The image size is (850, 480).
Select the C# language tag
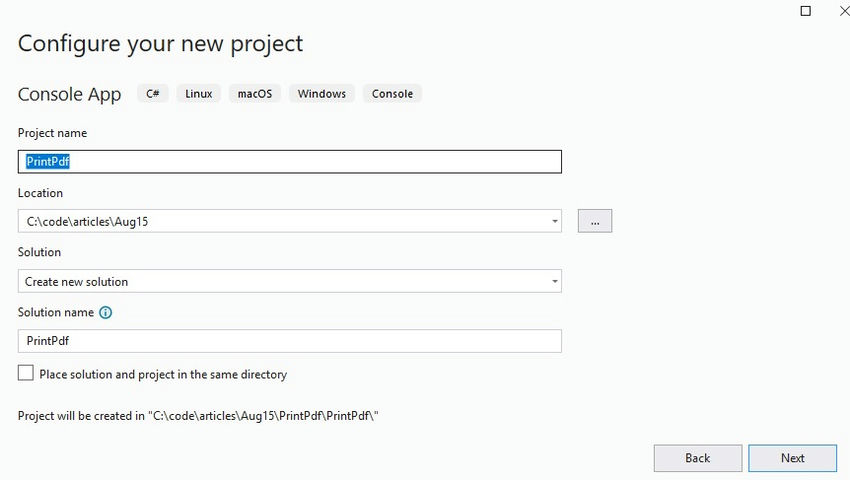153,94
